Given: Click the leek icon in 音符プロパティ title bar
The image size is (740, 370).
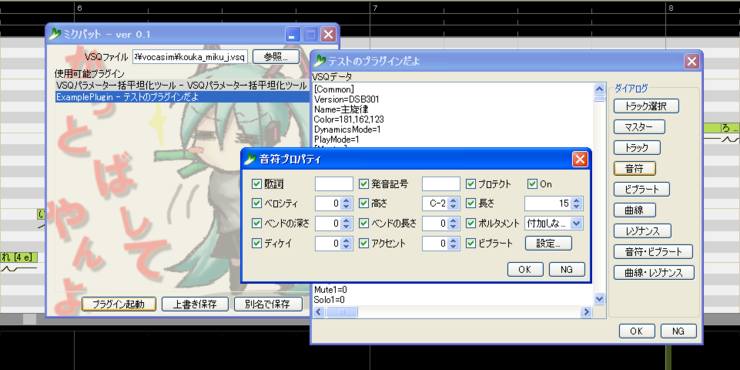Looking at the screenshot, I should click(250, 160).
